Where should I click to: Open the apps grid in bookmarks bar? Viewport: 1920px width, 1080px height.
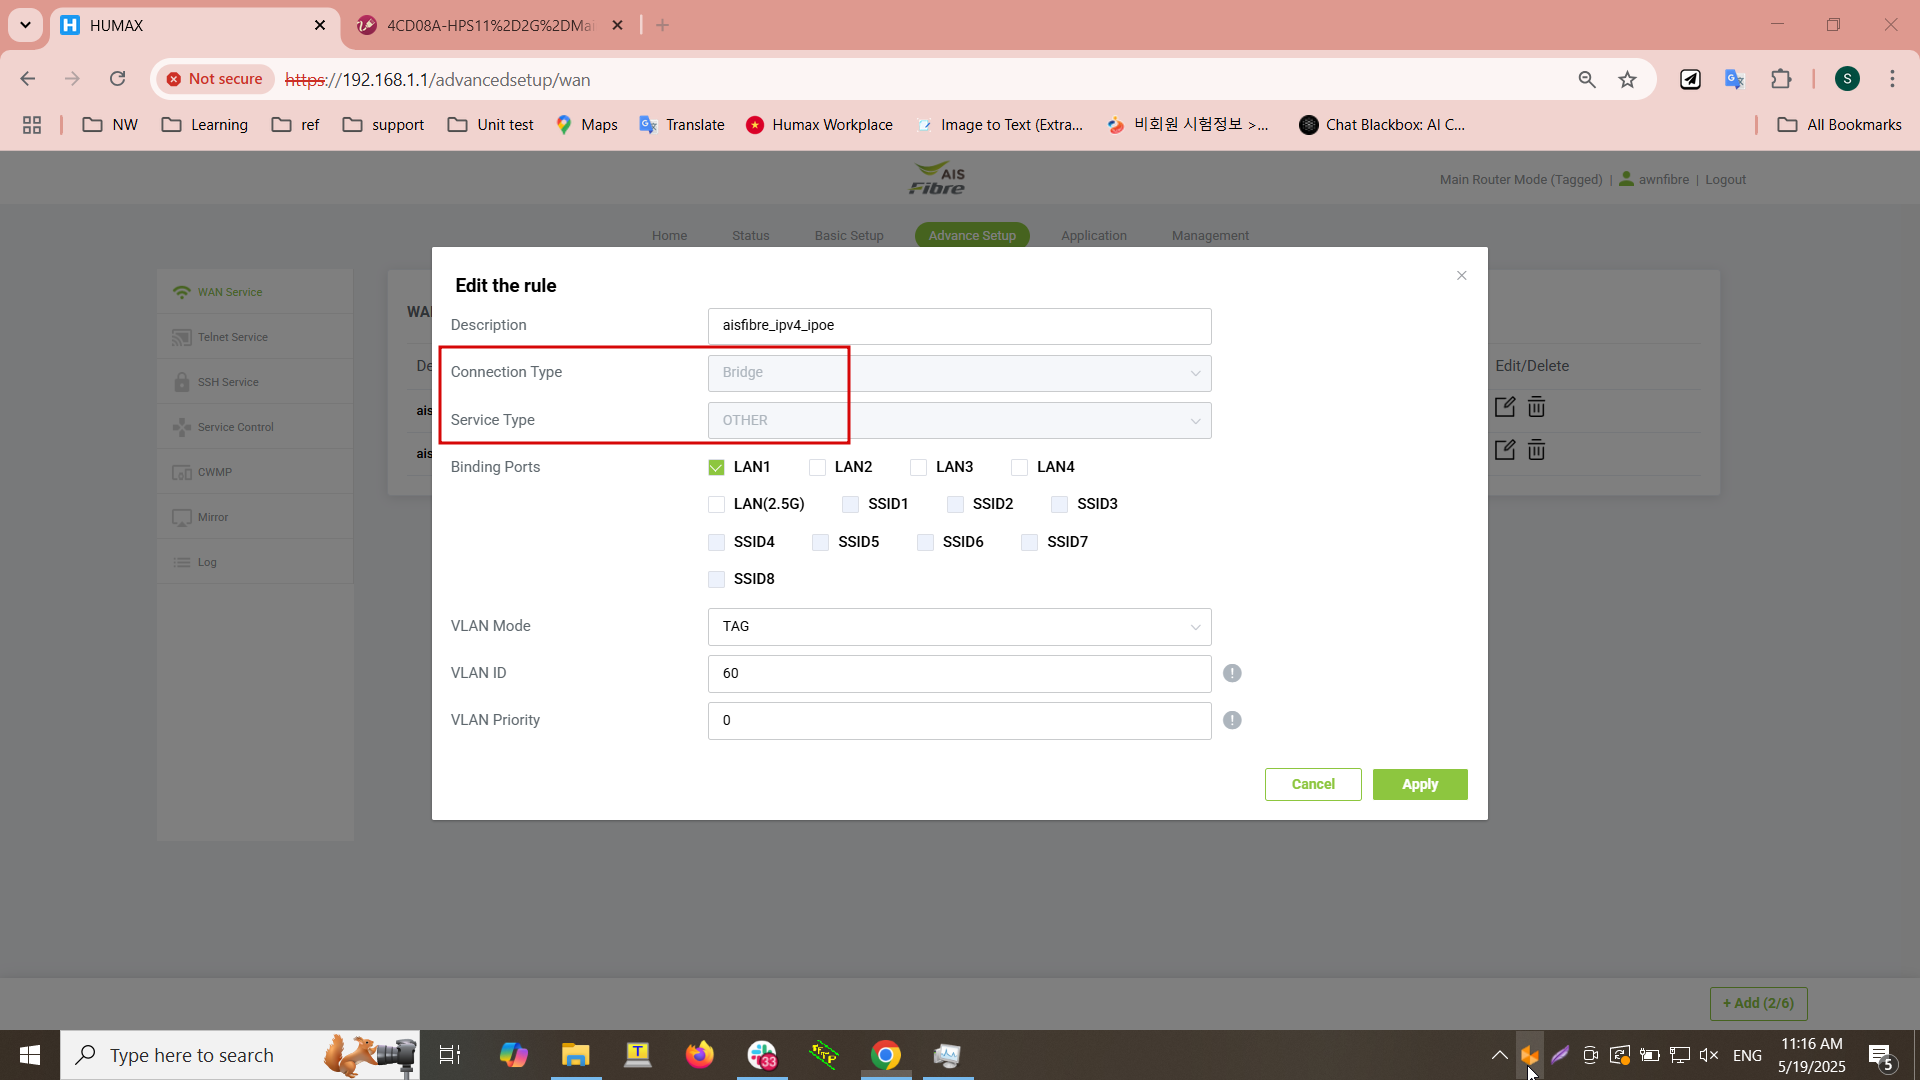tap(32, 125)
